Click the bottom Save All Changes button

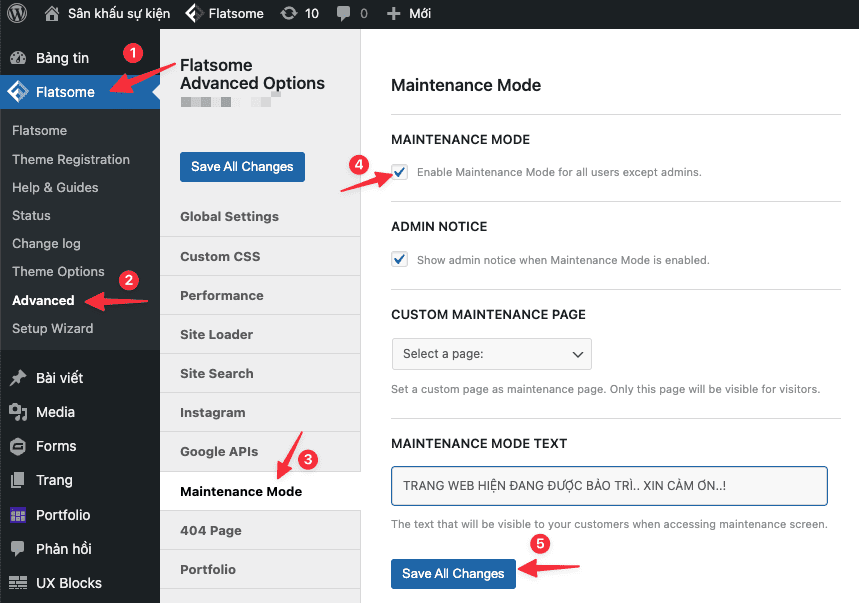[453, 573]
